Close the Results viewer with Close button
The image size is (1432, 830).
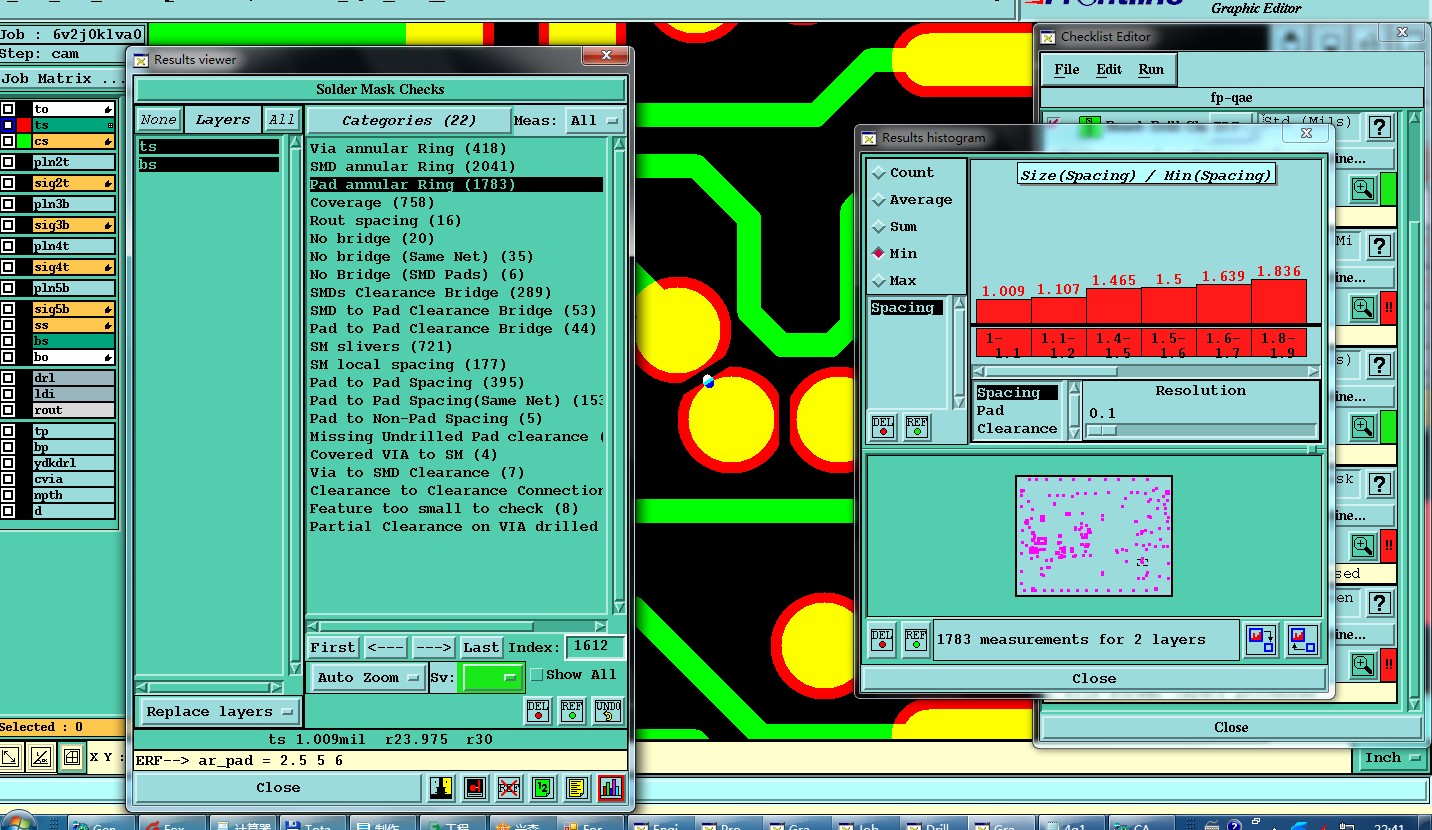point(278,788)
